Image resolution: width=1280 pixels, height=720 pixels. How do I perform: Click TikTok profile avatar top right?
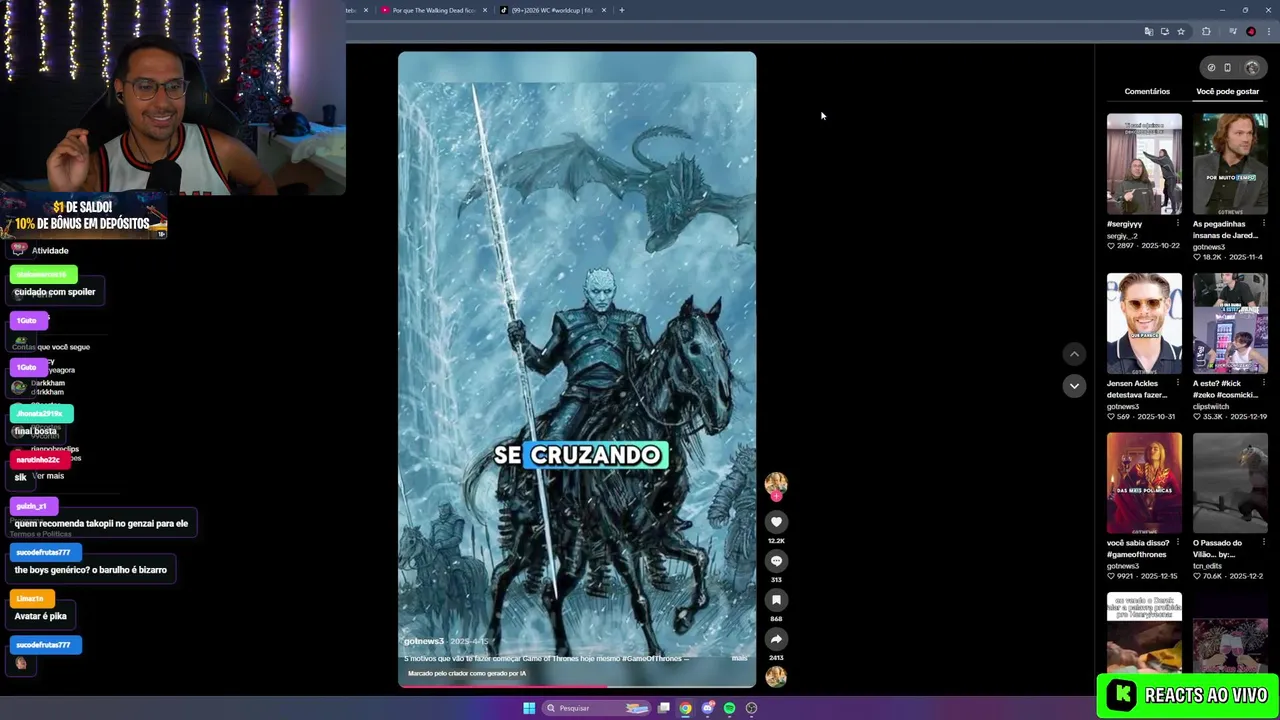point(1252,68)
